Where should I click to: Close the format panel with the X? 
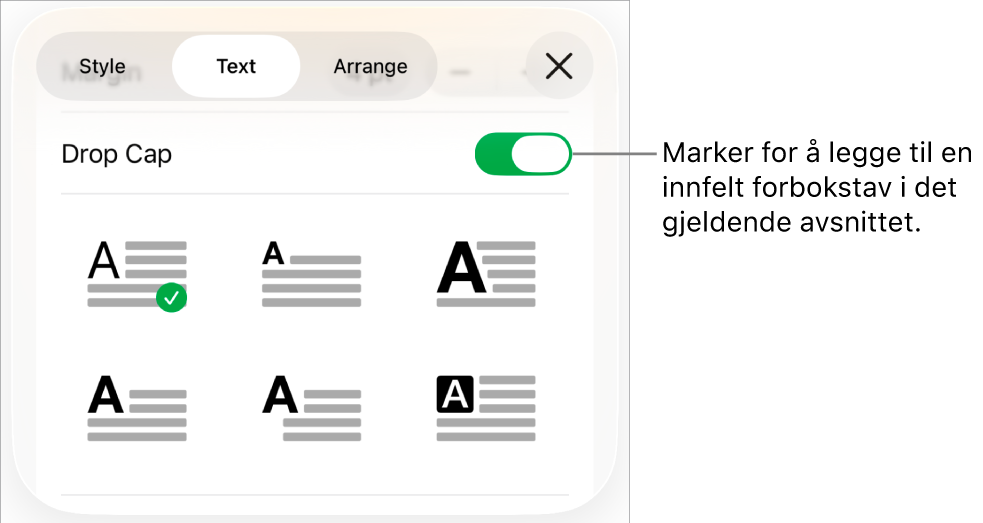559,67
